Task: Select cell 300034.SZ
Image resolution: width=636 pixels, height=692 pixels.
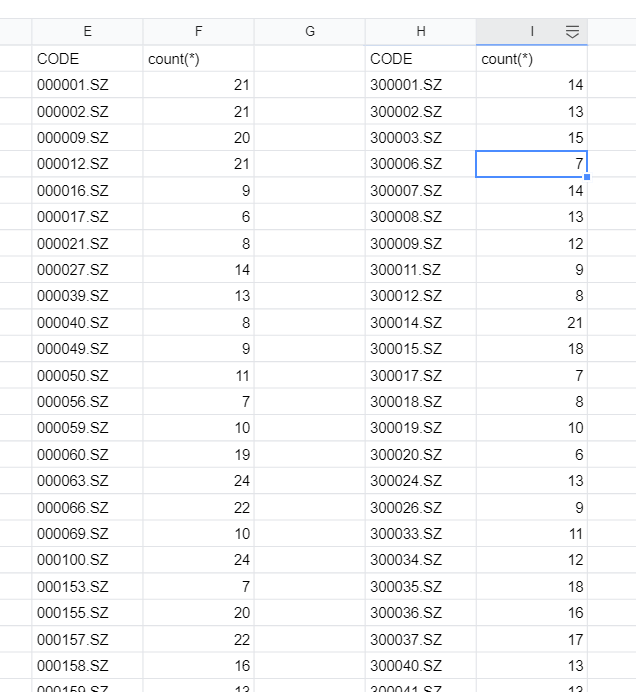Action: click(x=421, y=560)
